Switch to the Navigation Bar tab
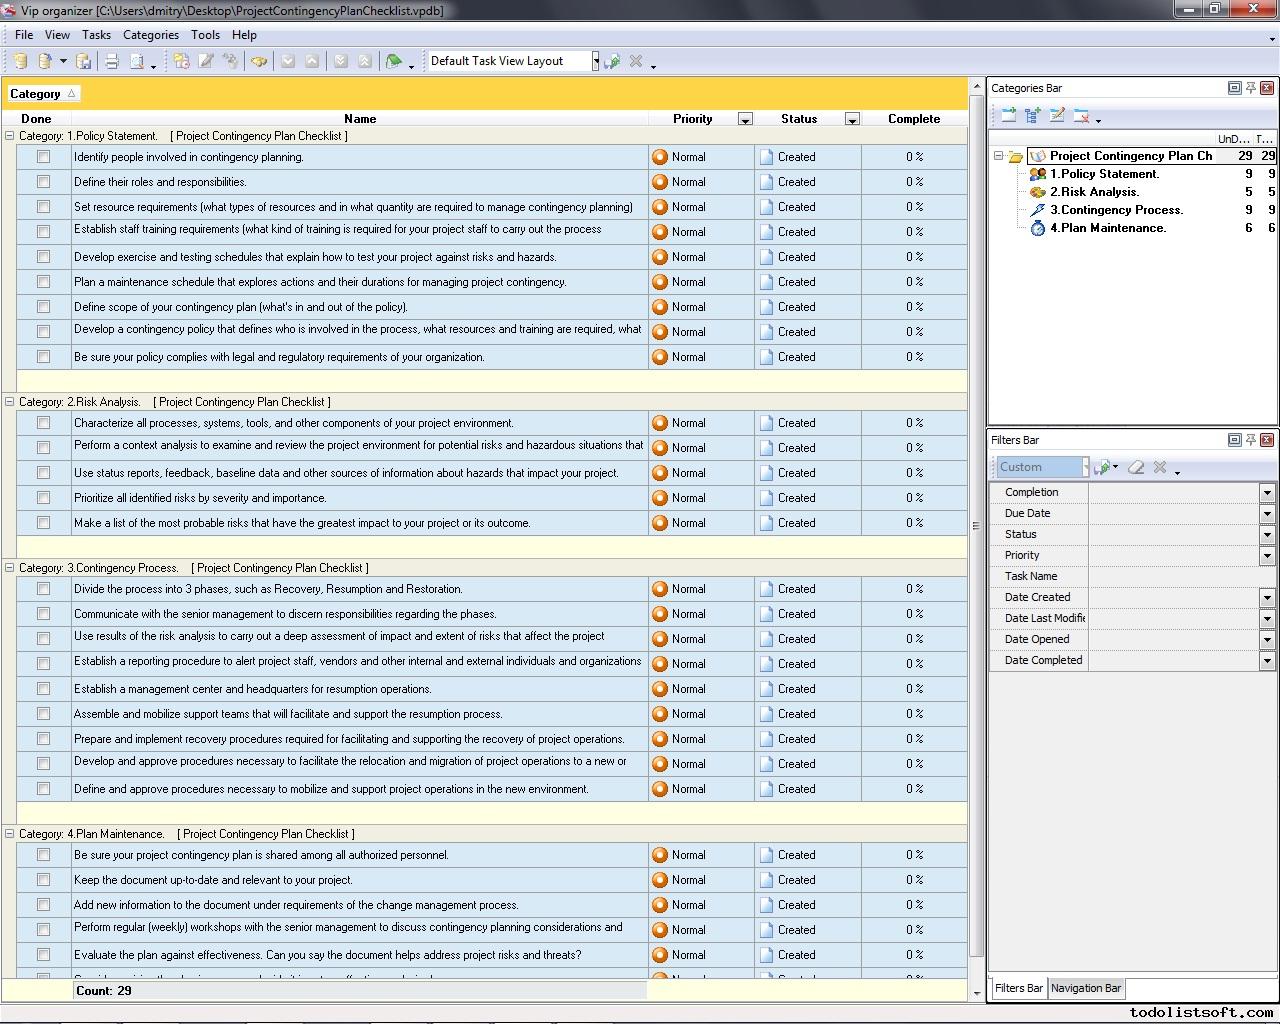The height and width of the screenshot is (1024, 1280). [x=1085, y=988]
